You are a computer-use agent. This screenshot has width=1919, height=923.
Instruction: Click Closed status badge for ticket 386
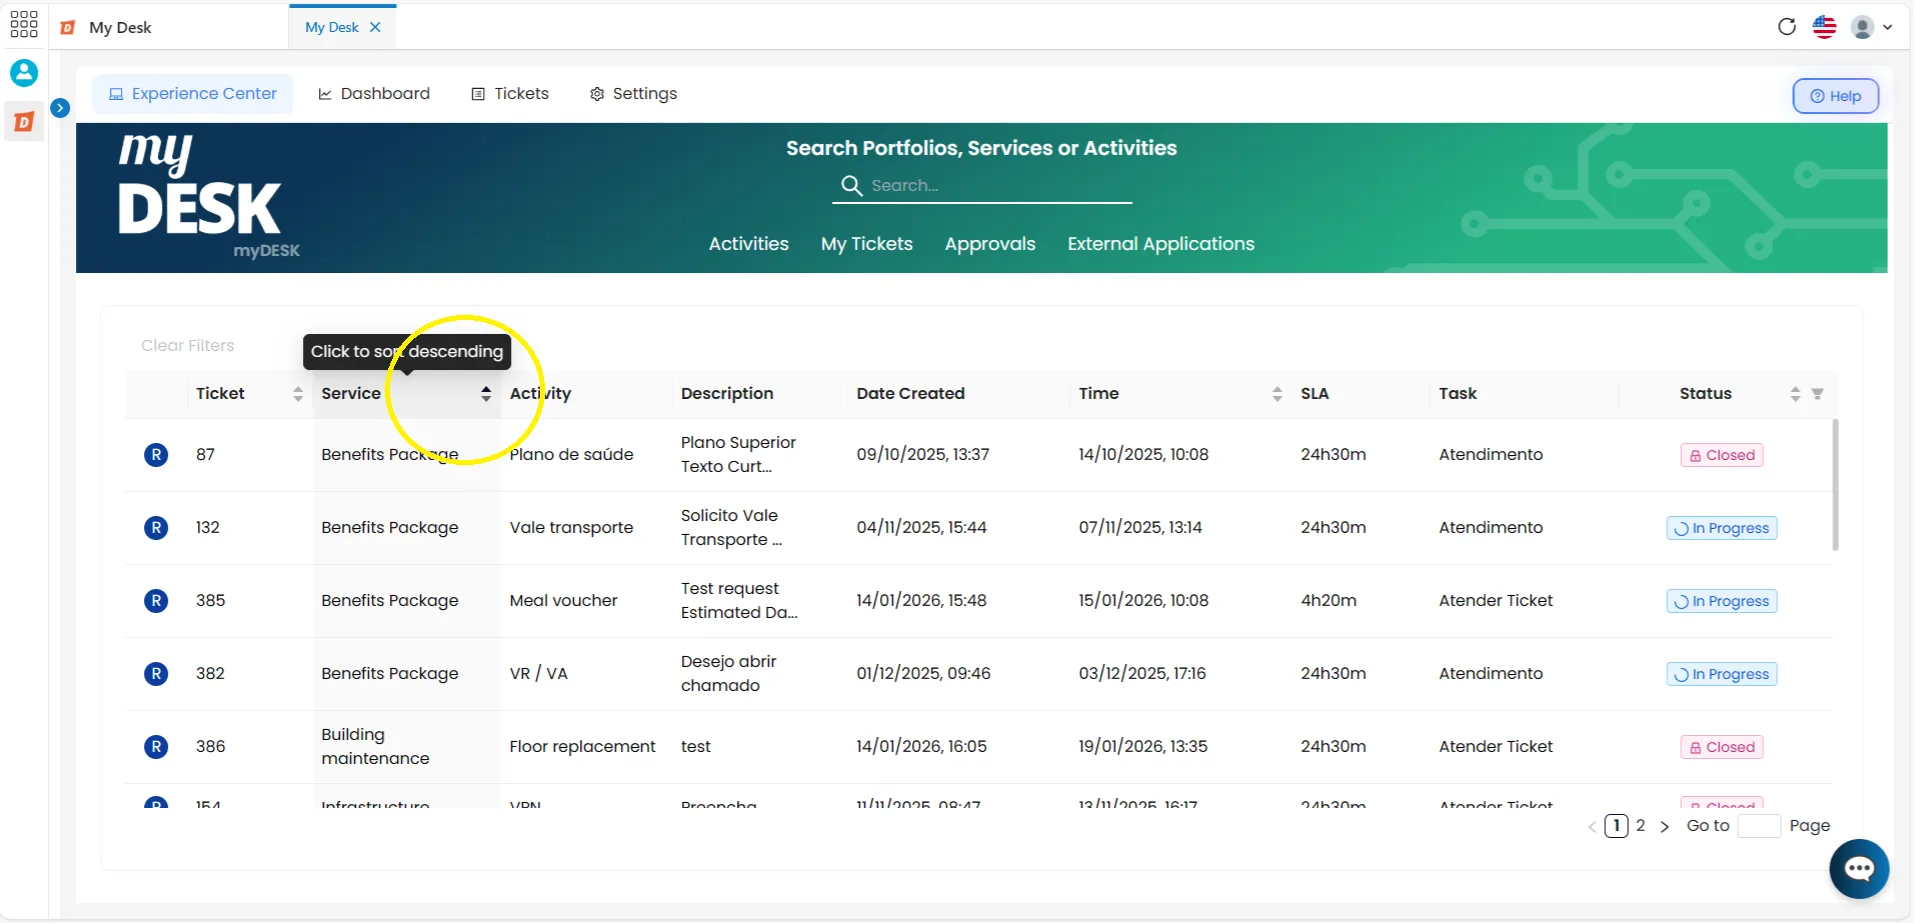(x=1721, y=747)
